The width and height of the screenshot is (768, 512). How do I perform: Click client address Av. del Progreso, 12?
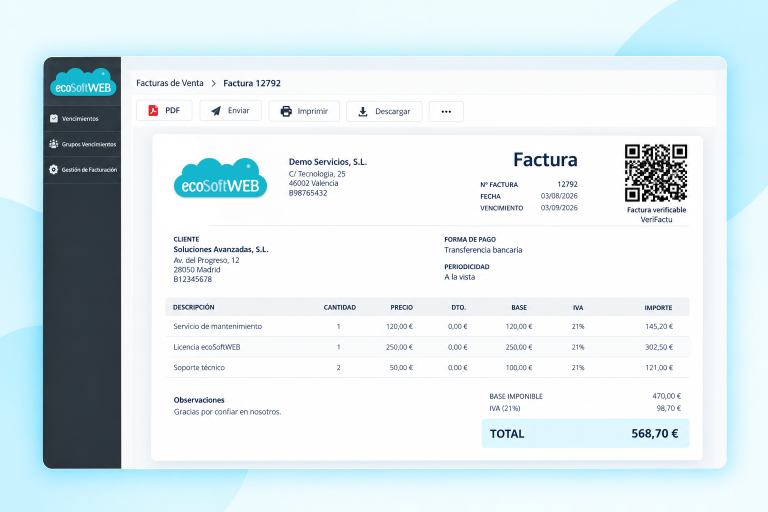(206, 260)
